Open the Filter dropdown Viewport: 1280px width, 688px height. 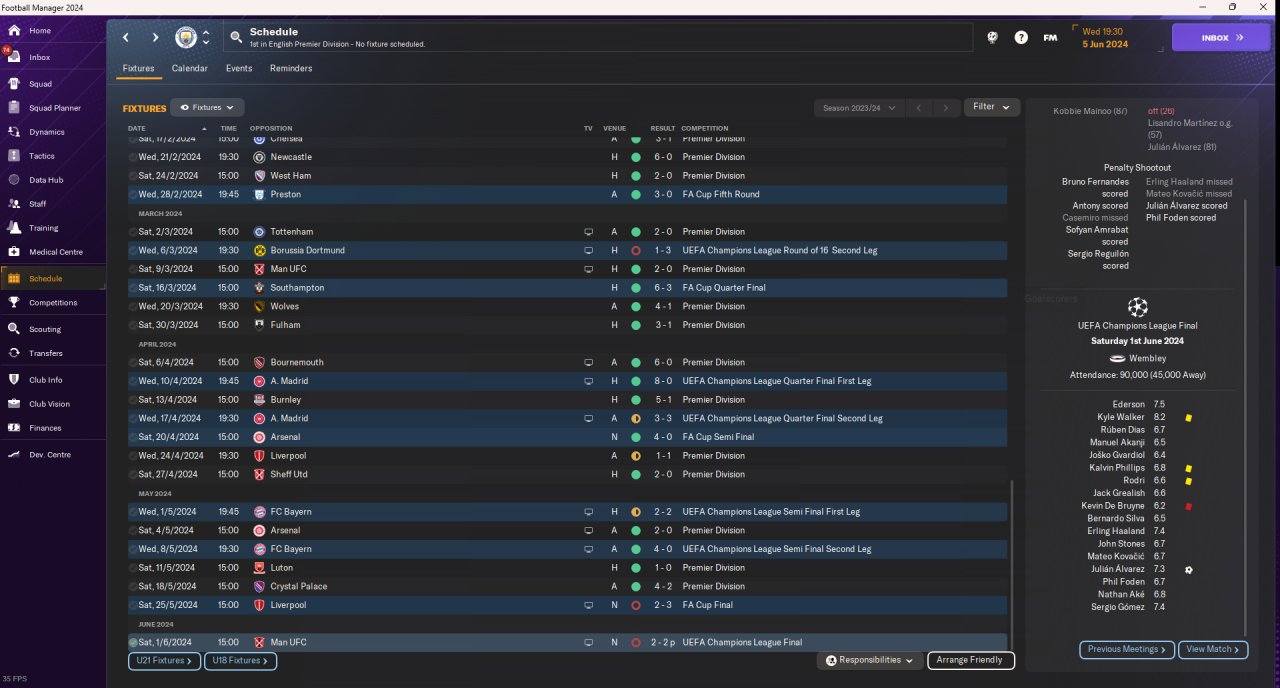pyautogui.click(x=992, y=107)
